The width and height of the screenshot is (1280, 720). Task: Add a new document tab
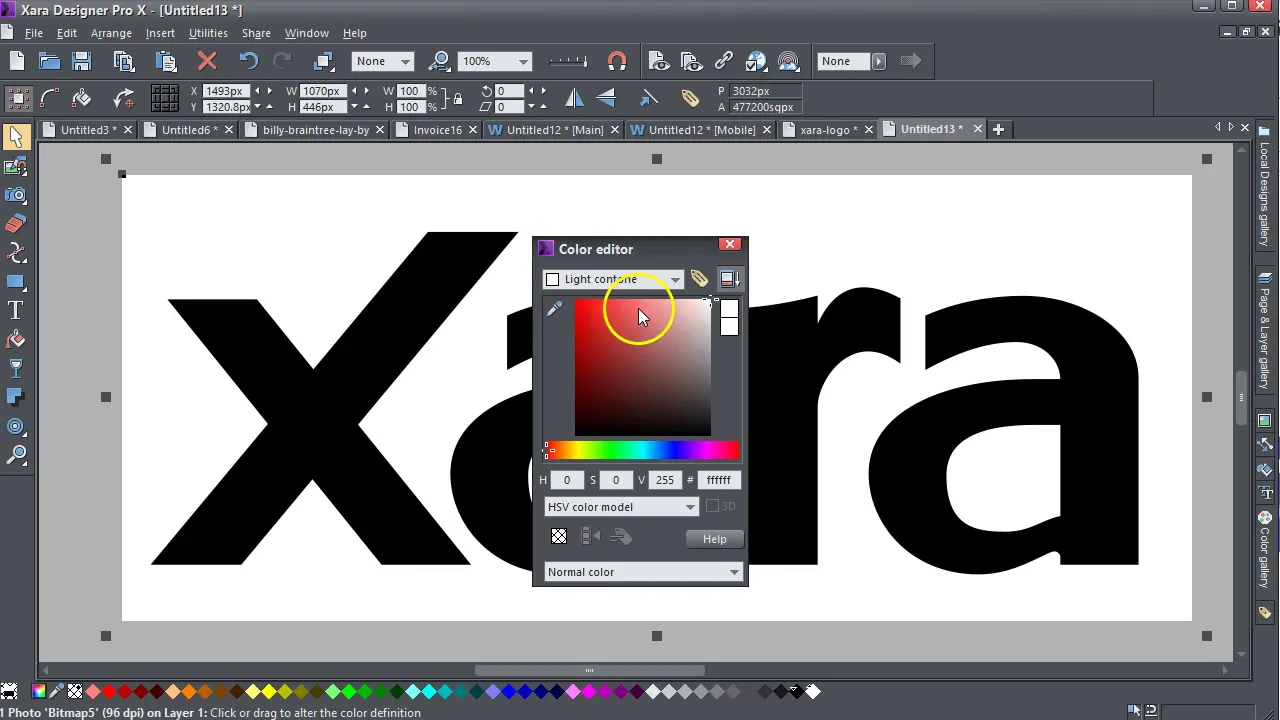click(x=998, y=129)
